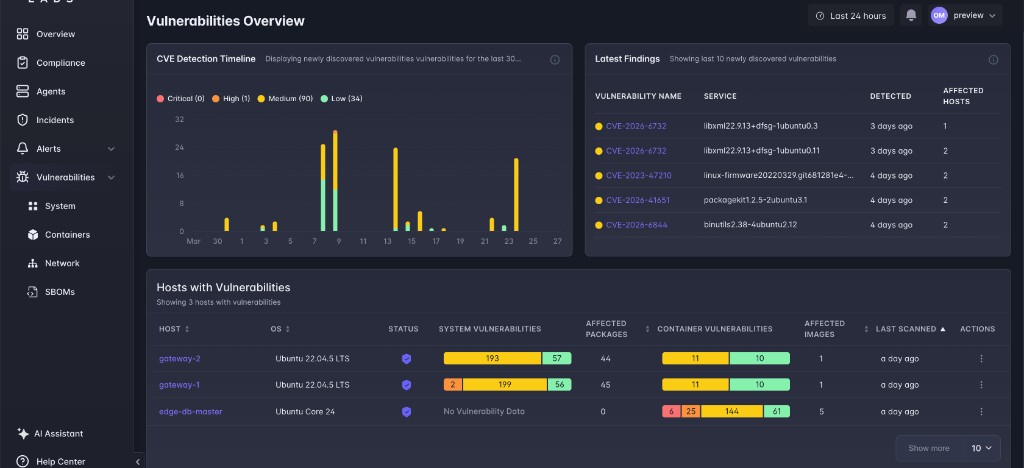Click the AI Assistant sparkle icon
1024x468 pixels.
point(23,433)
